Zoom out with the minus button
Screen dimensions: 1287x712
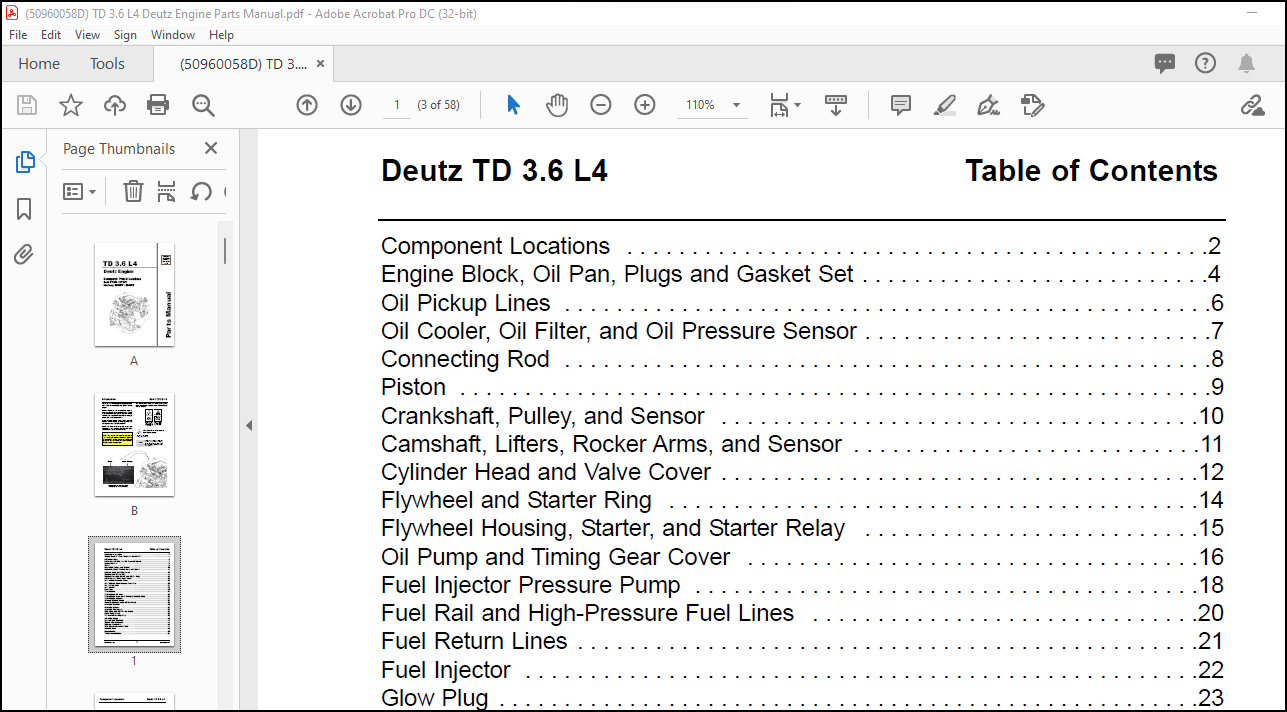[601, 105]
